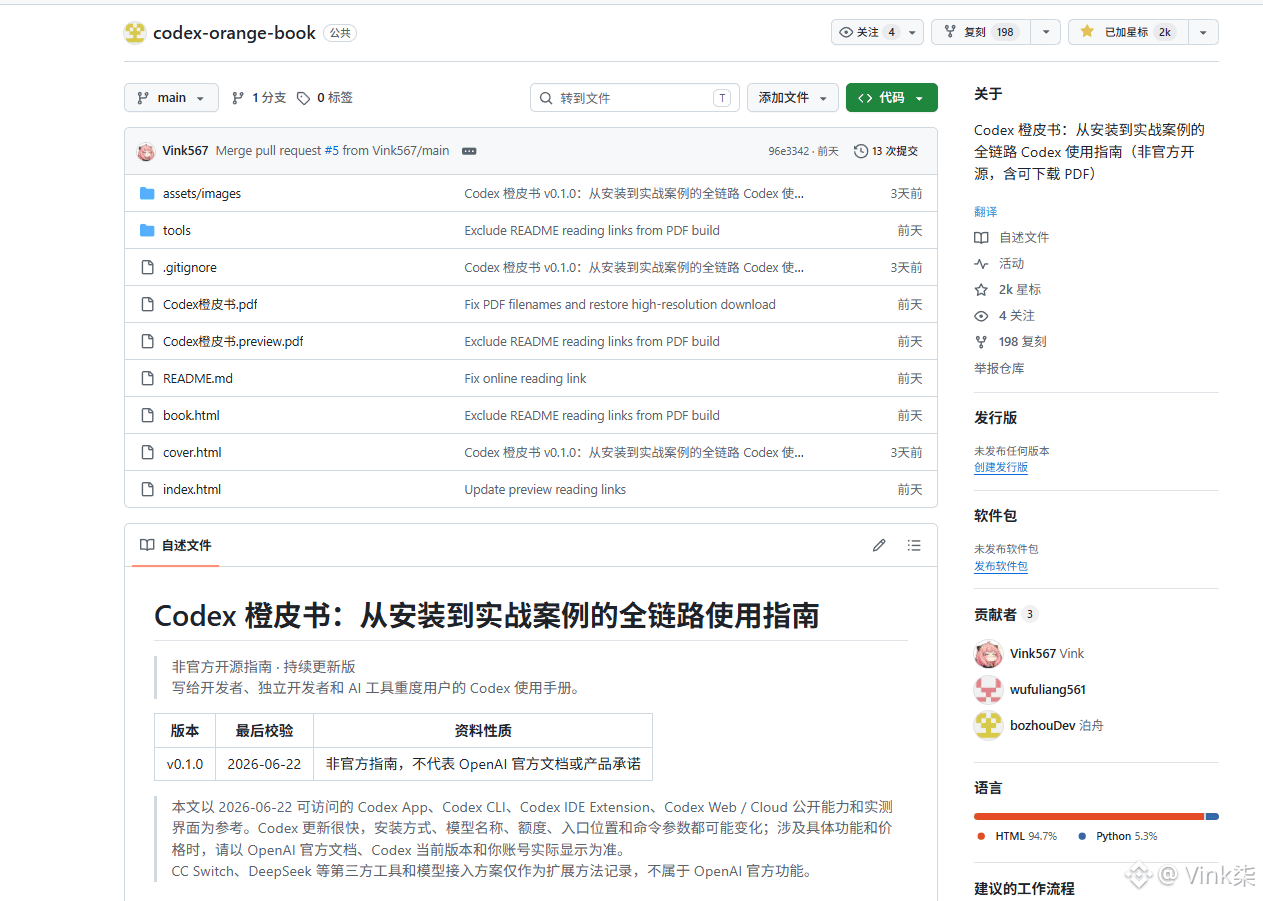Edit README with the pencil icon
1263x901 pixels.
879,545
